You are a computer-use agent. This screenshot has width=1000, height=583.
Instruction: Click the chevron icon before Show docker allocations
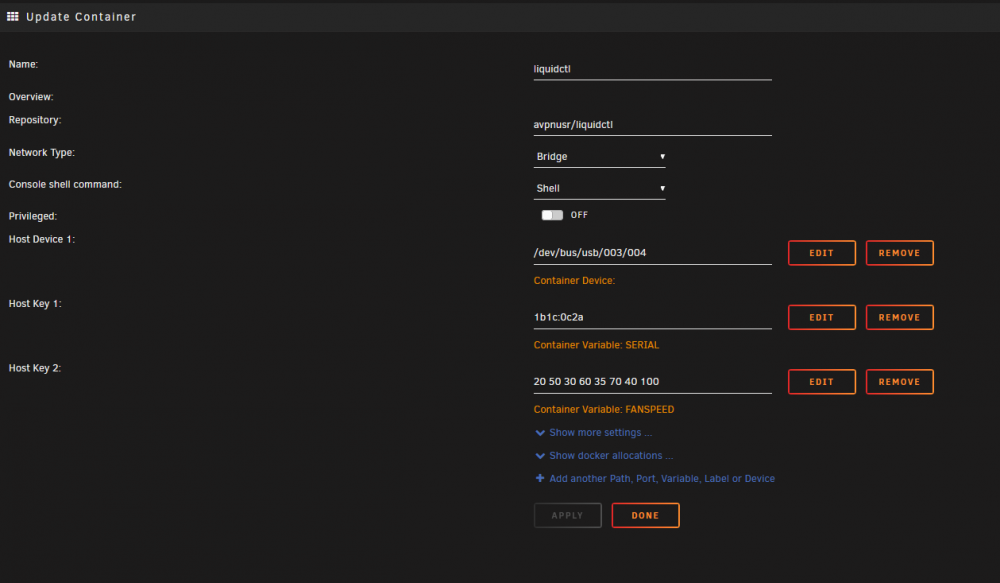click(x=540, y=456)
